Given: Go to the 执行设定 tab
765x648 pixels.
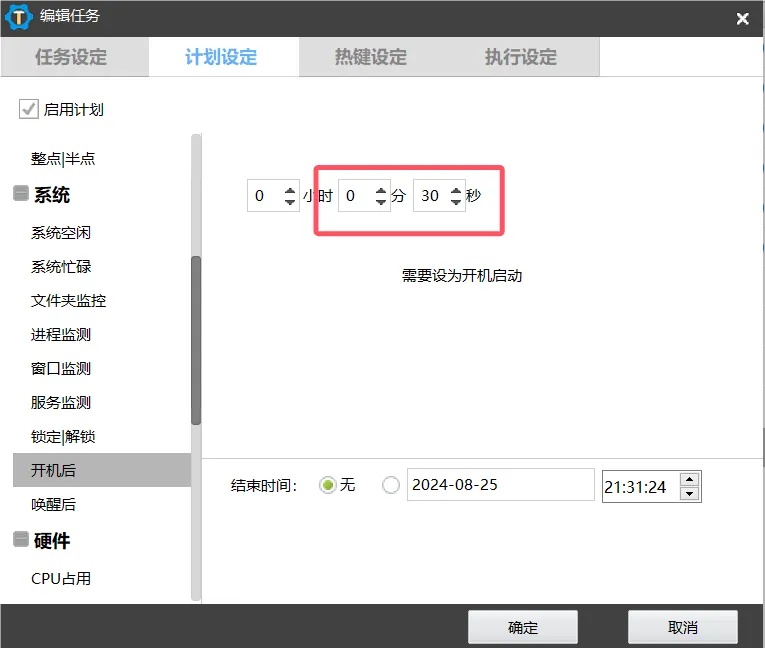Looking at the screenshot, I should pyautogui.click(x=521, y=57).
